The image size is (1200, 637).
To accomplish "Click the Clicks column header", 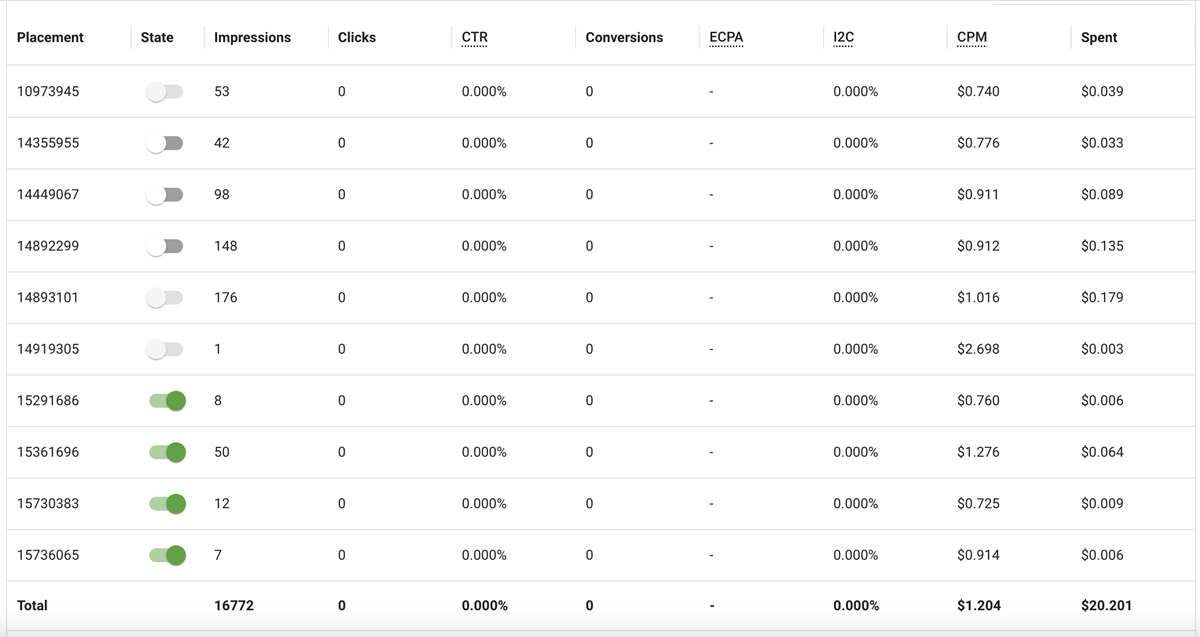I will click(x=356, y=37).
